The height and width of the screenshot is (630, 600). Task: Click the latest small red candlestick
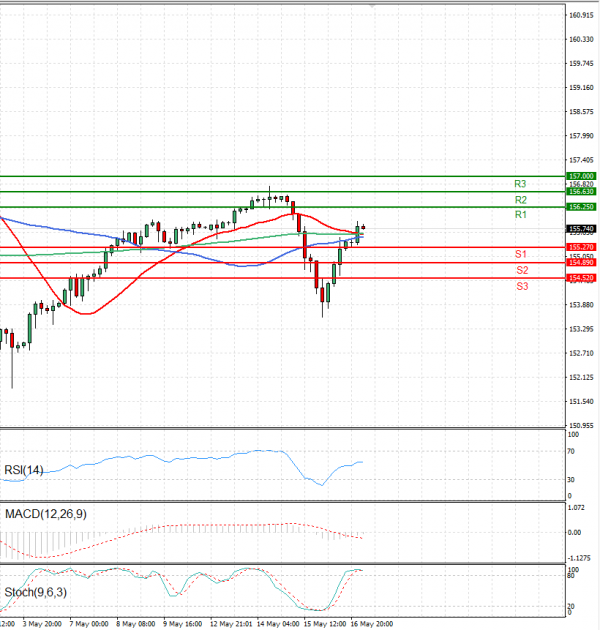click(x=363, y=227)
